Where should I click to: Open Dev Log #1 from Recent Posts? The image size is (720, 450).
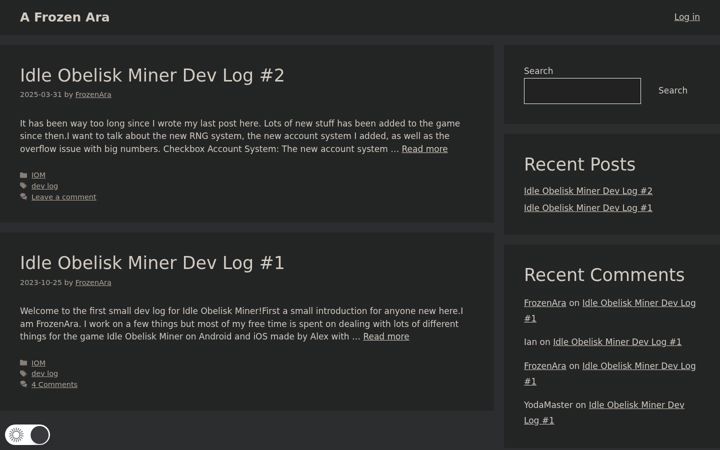point(588,208)
